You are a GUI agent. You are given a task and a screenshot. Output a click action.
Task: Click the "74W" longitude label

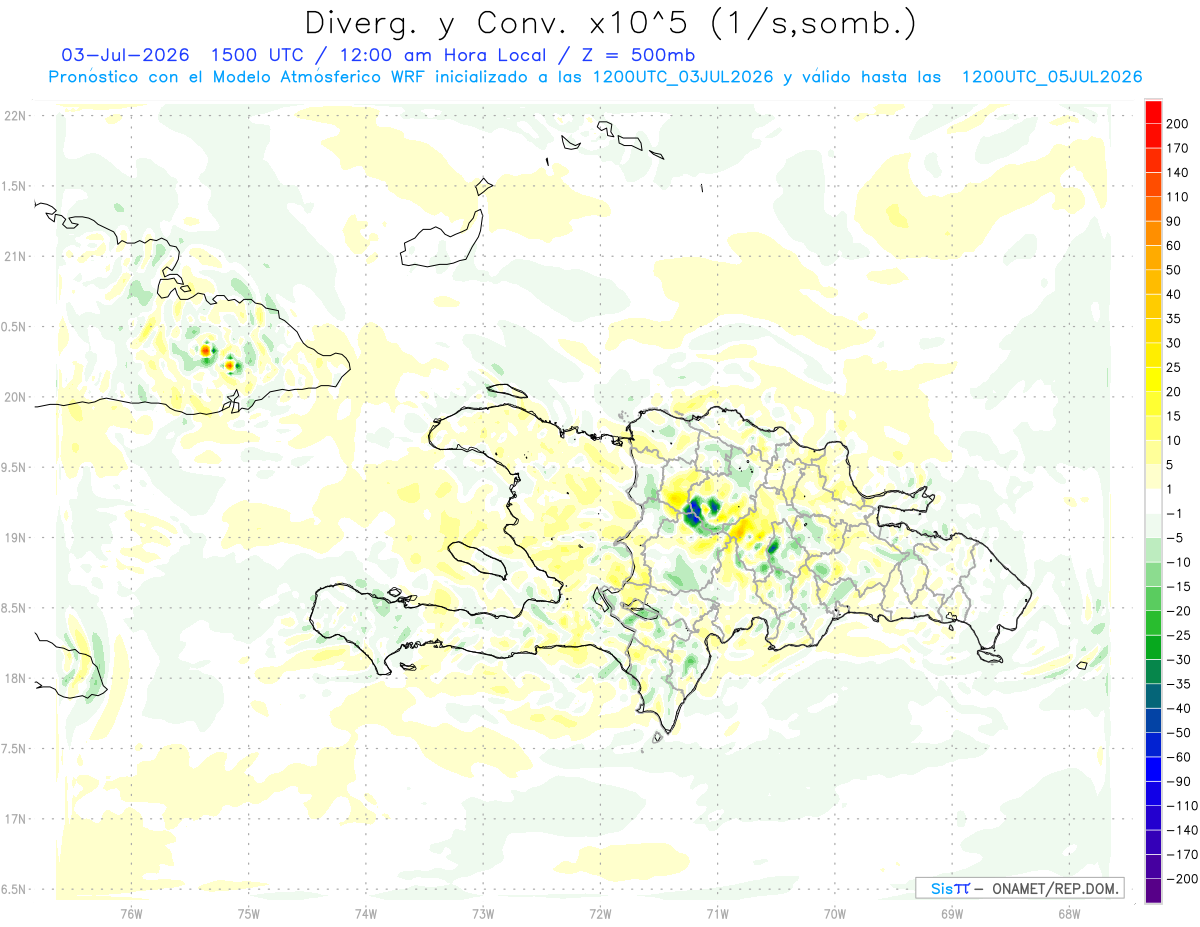365,912
